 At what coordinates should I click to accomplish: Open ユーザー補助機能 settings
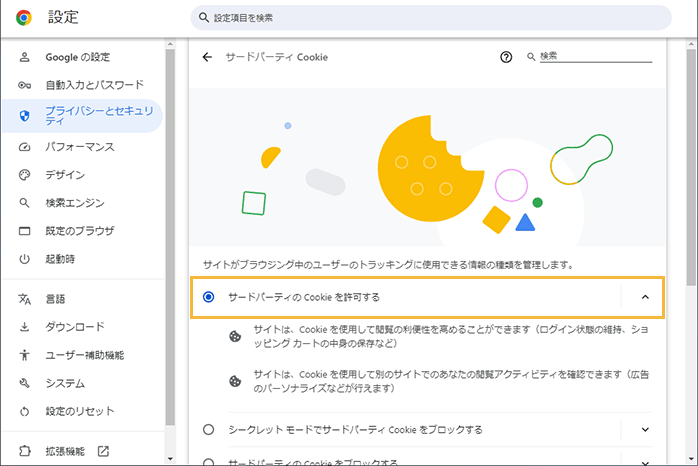point(83,355)
